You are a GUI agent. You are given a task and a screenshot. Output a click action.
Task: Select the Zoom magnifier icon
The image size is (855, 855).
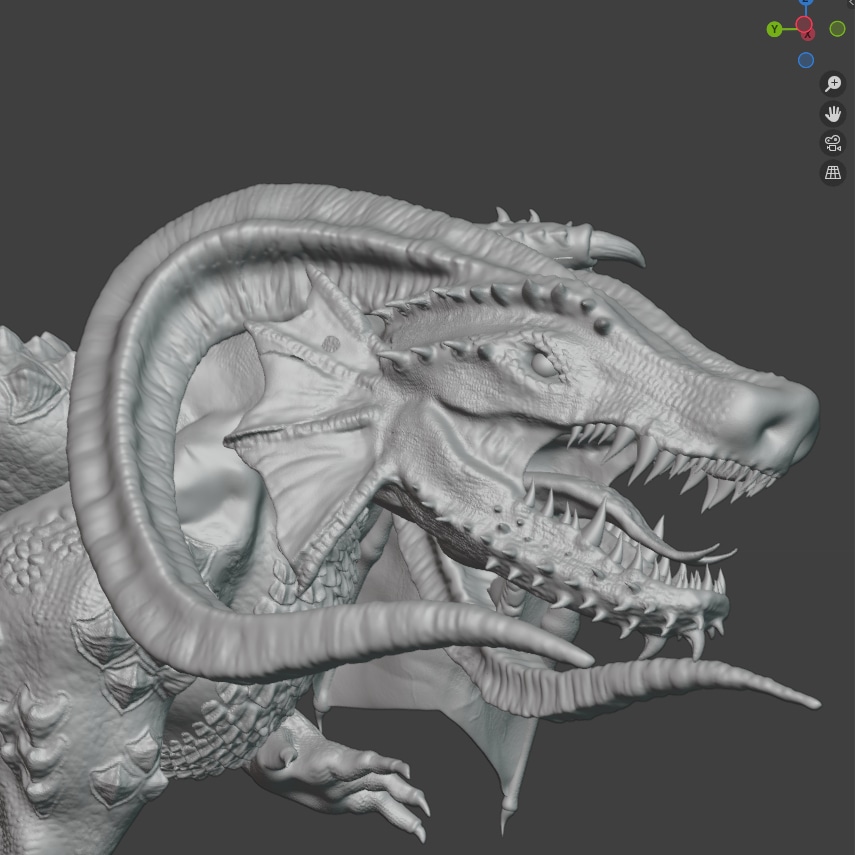pos(833,84)
